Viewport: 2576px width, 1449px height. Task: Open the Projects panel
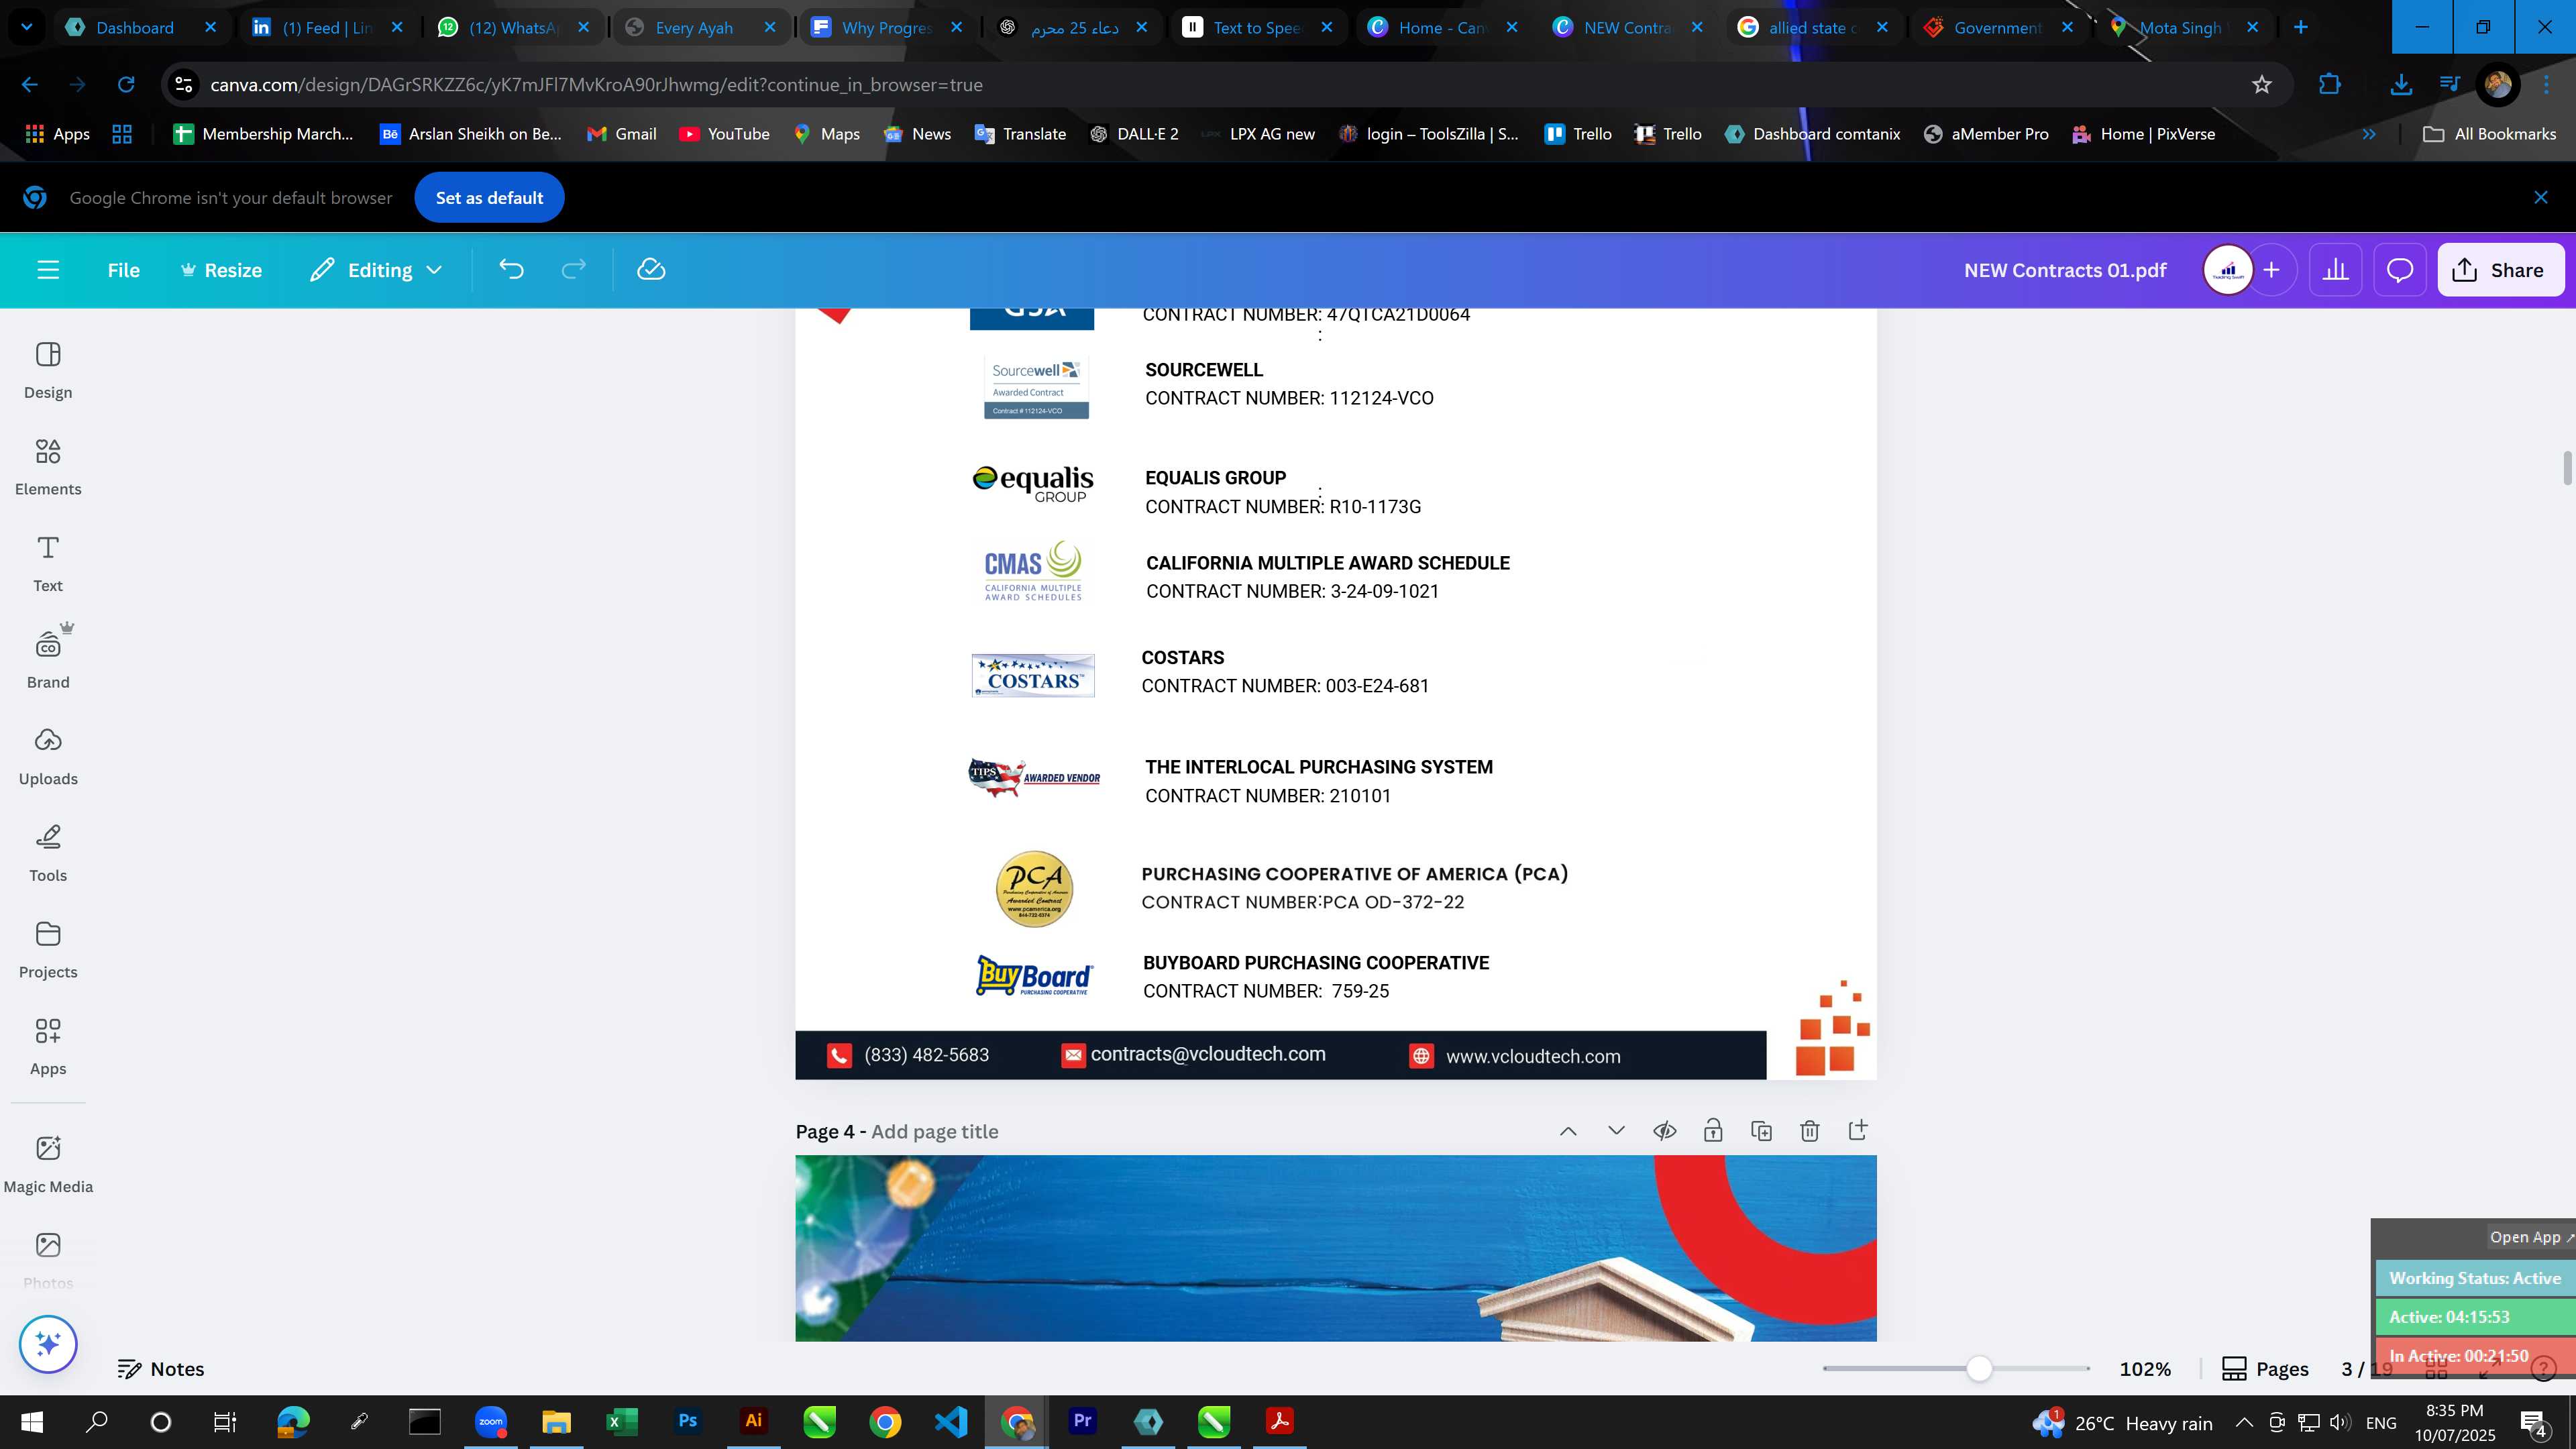coord(48,950)
